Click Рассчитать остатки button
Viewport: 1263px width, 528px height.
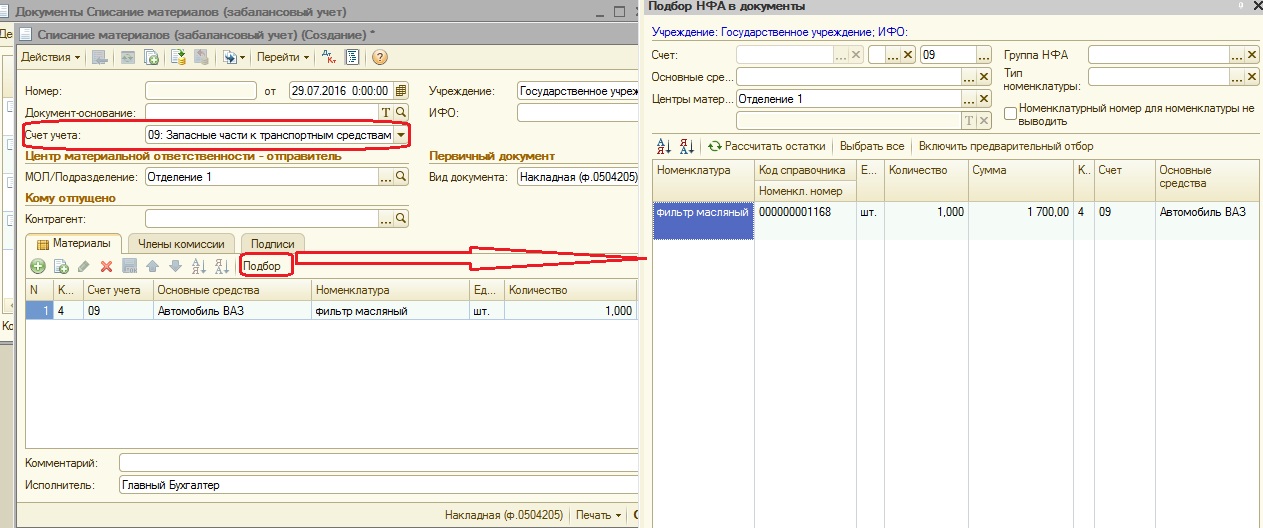pyautogui.click(x=767, y=146)
